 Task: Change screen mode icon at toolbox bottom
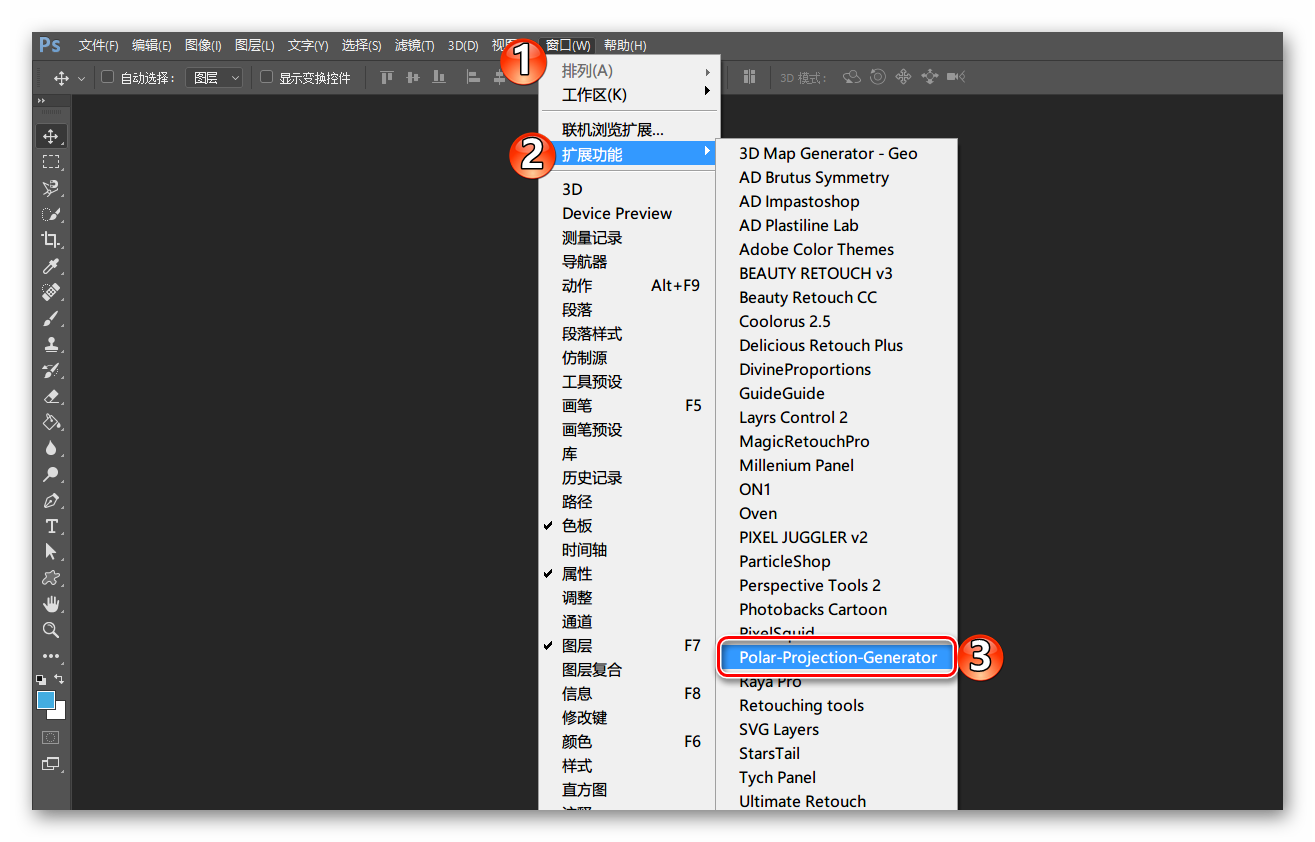[x=51, y=764]
